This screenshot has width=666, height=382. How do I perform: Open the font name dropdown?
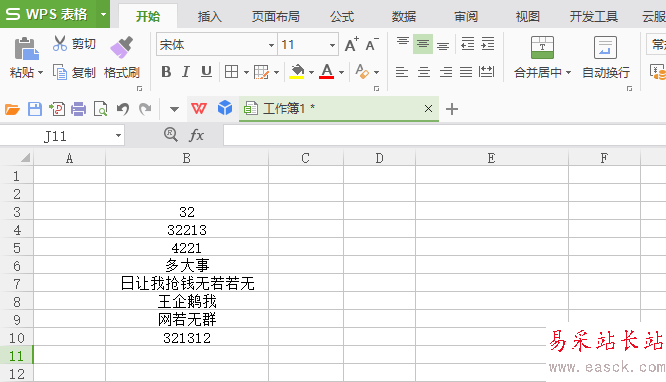click(271, 45)
